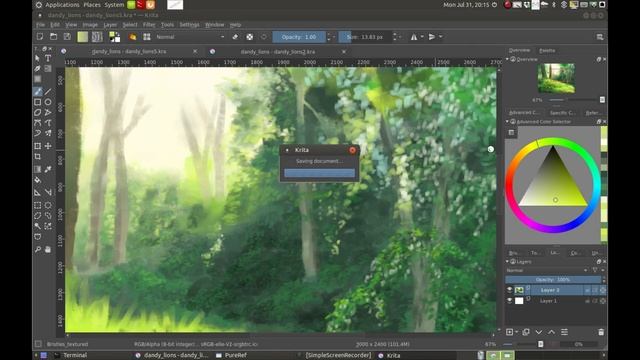Toggle horizontal mirror tool
This screenshot has width=640, height=360.
[414, 37]
